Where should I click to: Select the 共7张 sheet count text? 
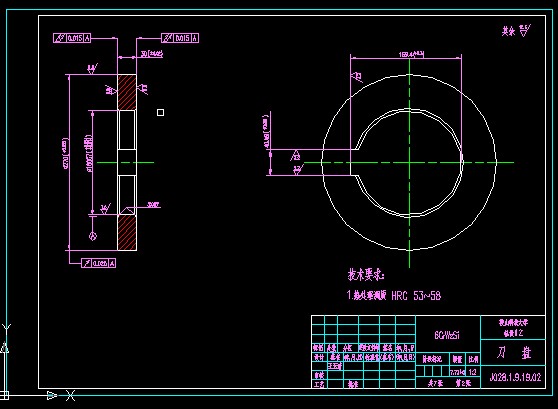(435, 383)
